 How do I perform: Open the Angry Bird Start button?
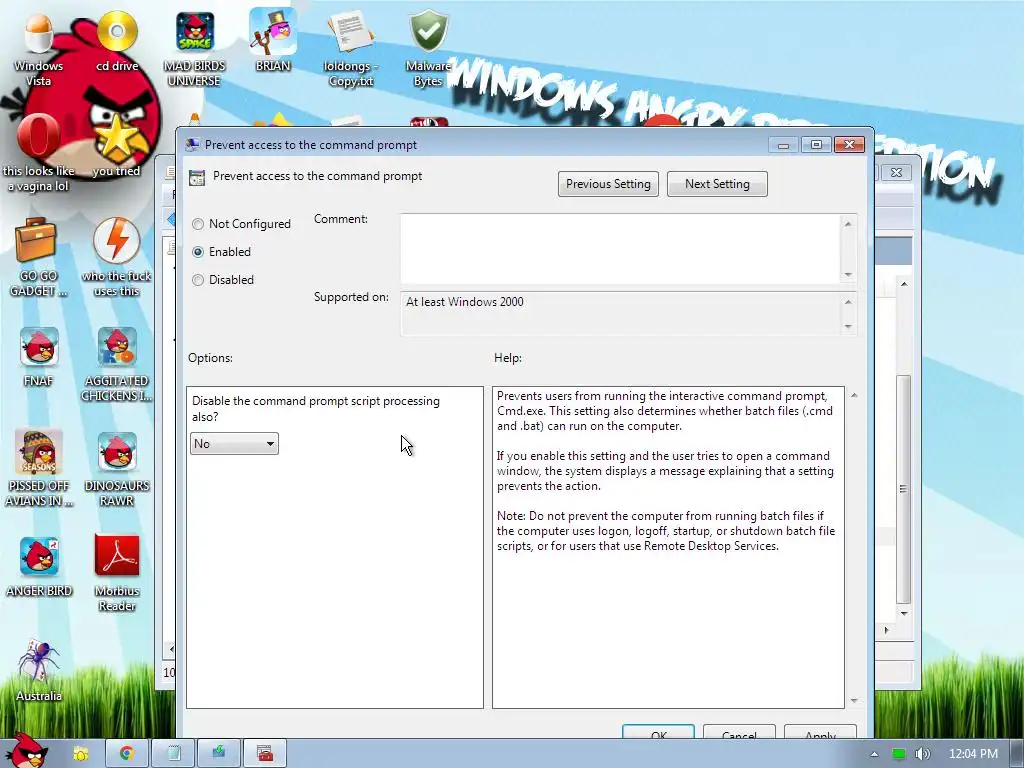point(26,751)
